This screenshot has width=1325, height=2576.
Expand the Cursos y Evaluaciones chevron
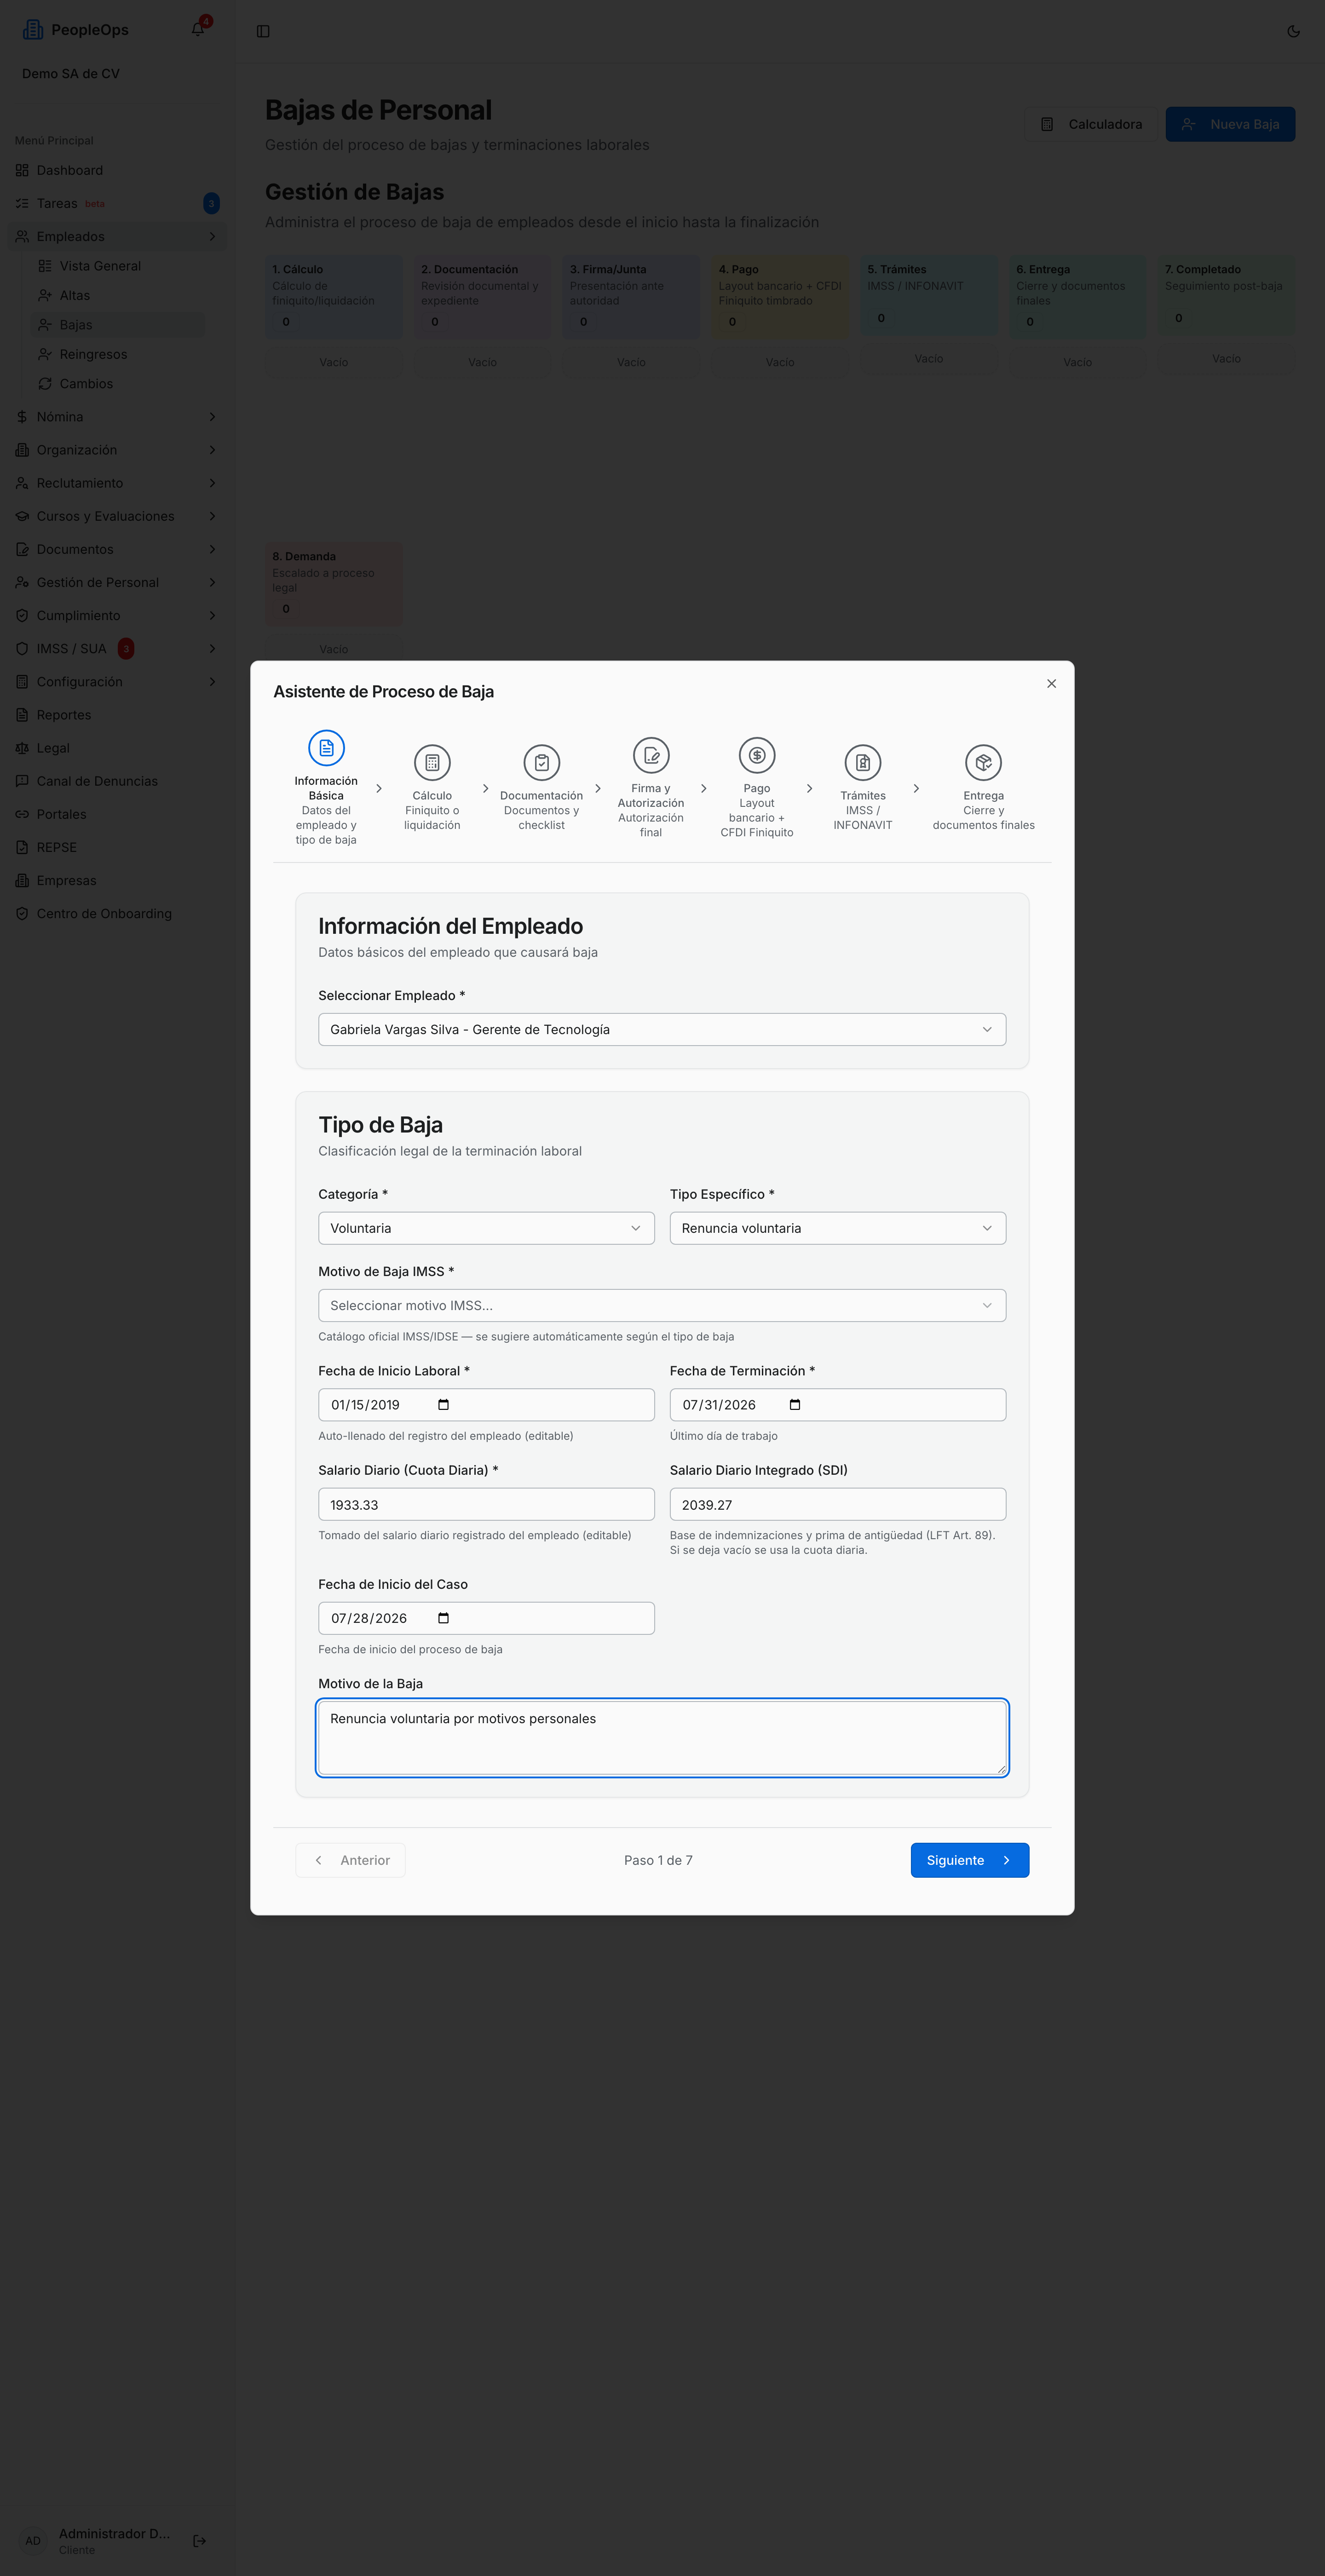[212, 516]
